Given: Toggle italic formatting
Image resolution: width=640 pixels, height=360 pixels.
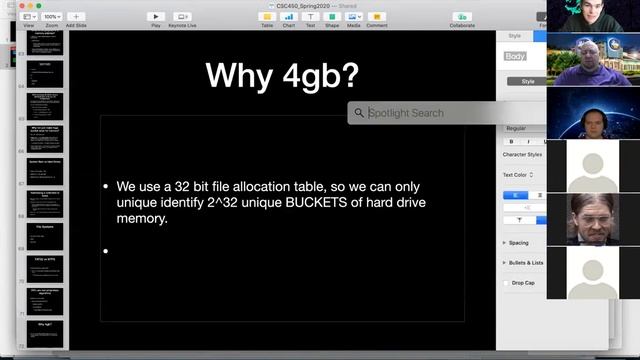Looking at the screenshot, I should tap(528, 142).
